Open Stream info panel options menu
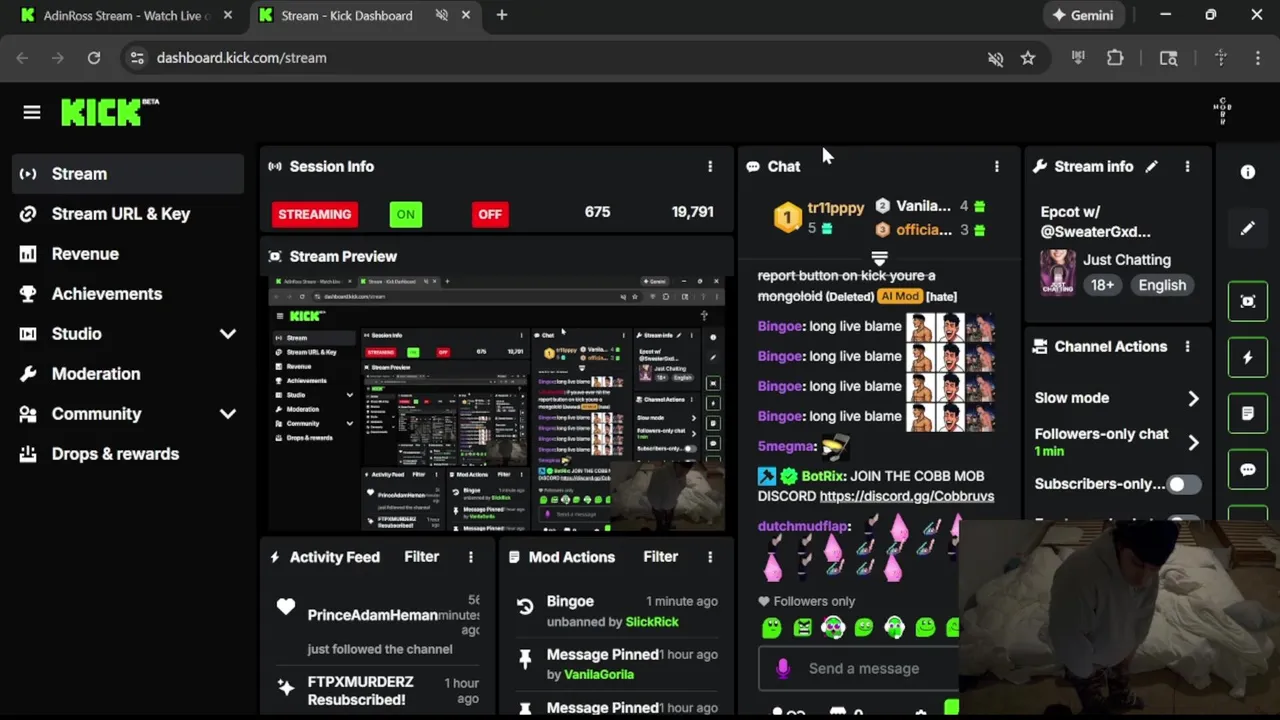The height and width of the screenshot is (720, 1280). click(1187, 167)
